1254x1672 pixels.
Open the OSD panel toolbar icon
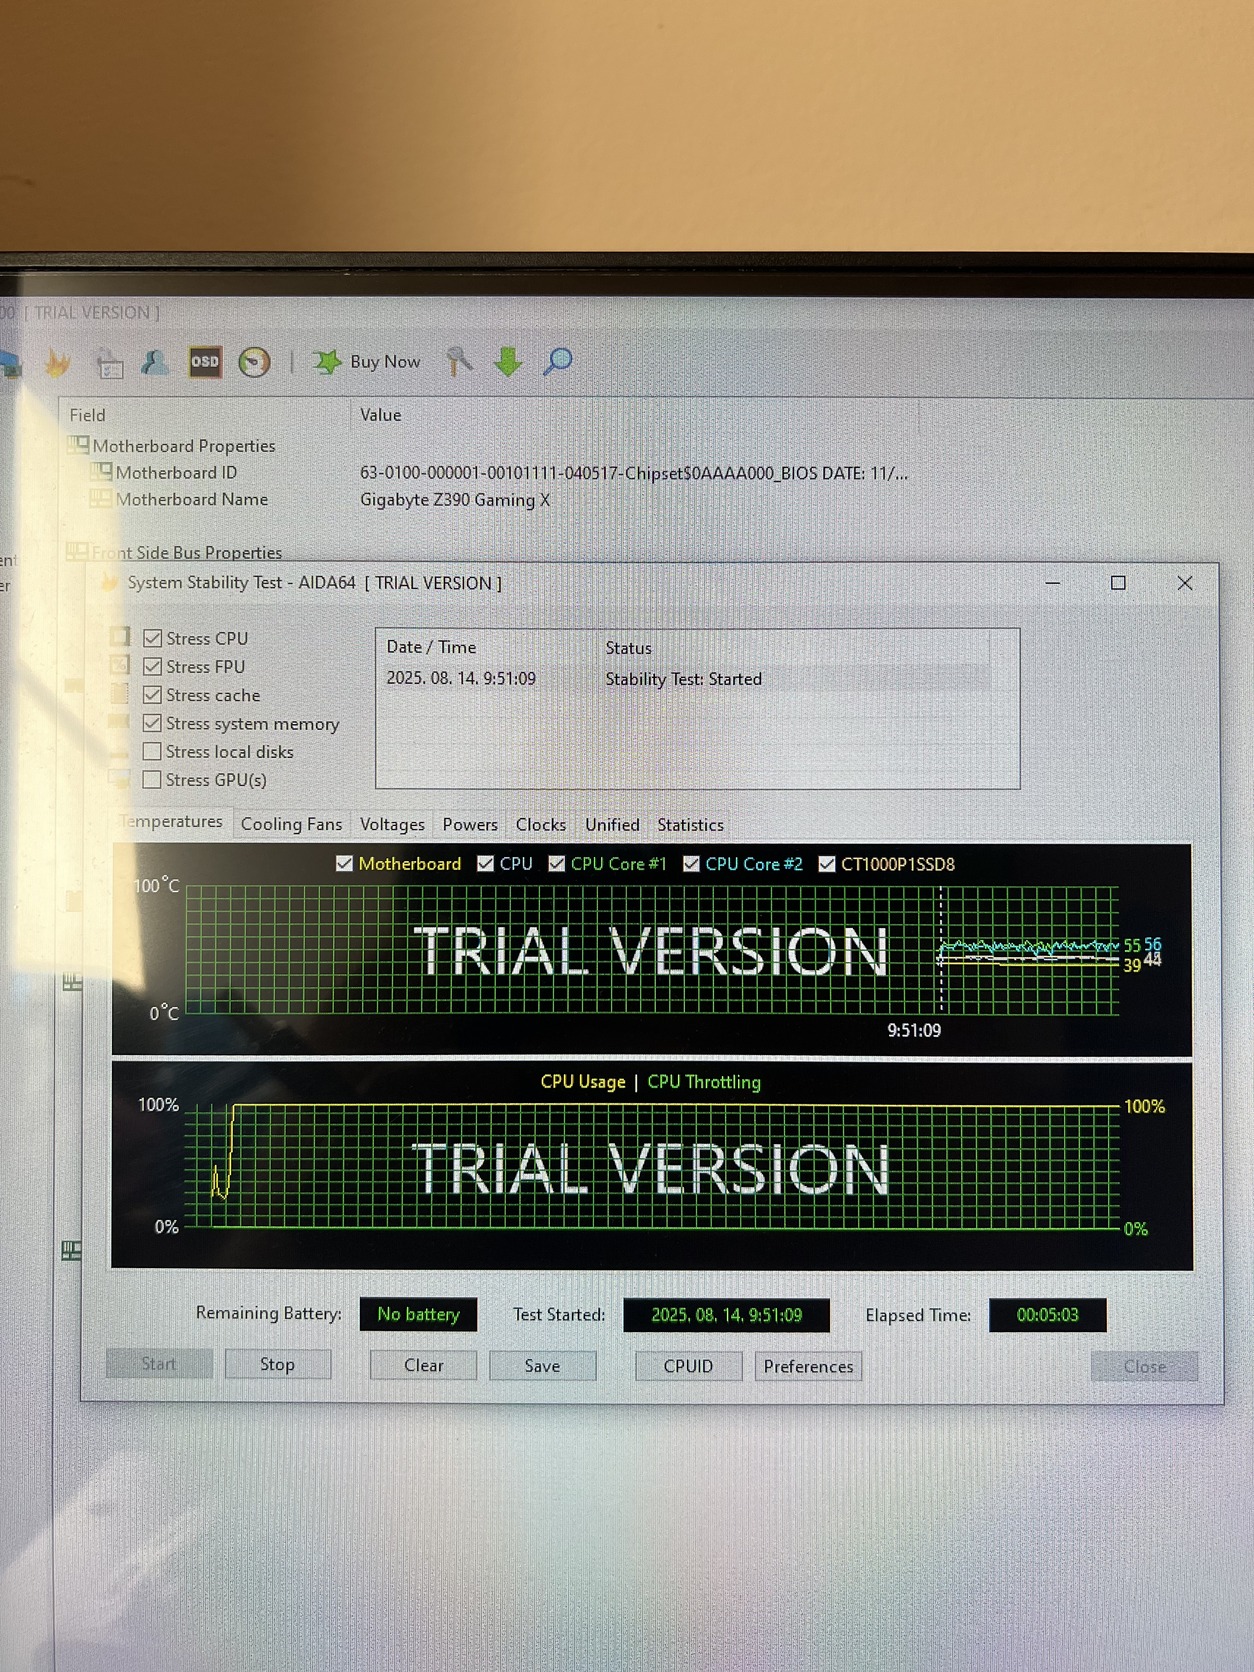point(205,362)
